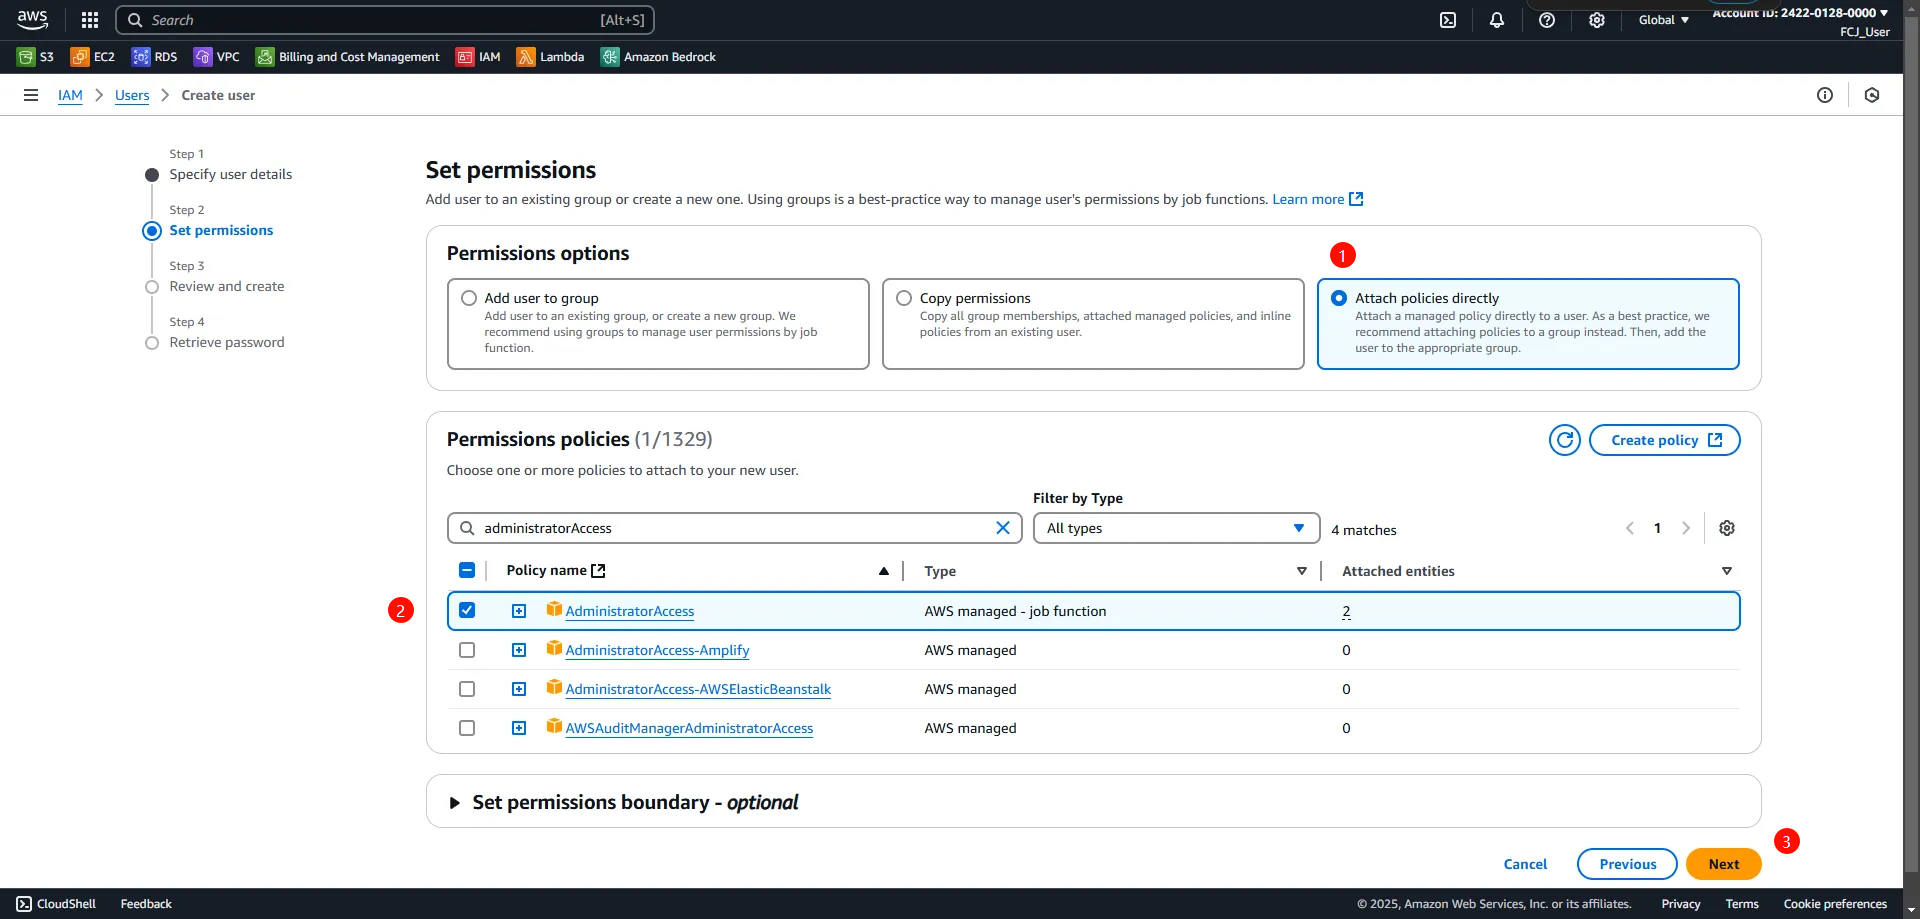Open the IAM favorites shortcut
Image resolution: width=1920 pixels, height=919 pixels.
point(478,57)
